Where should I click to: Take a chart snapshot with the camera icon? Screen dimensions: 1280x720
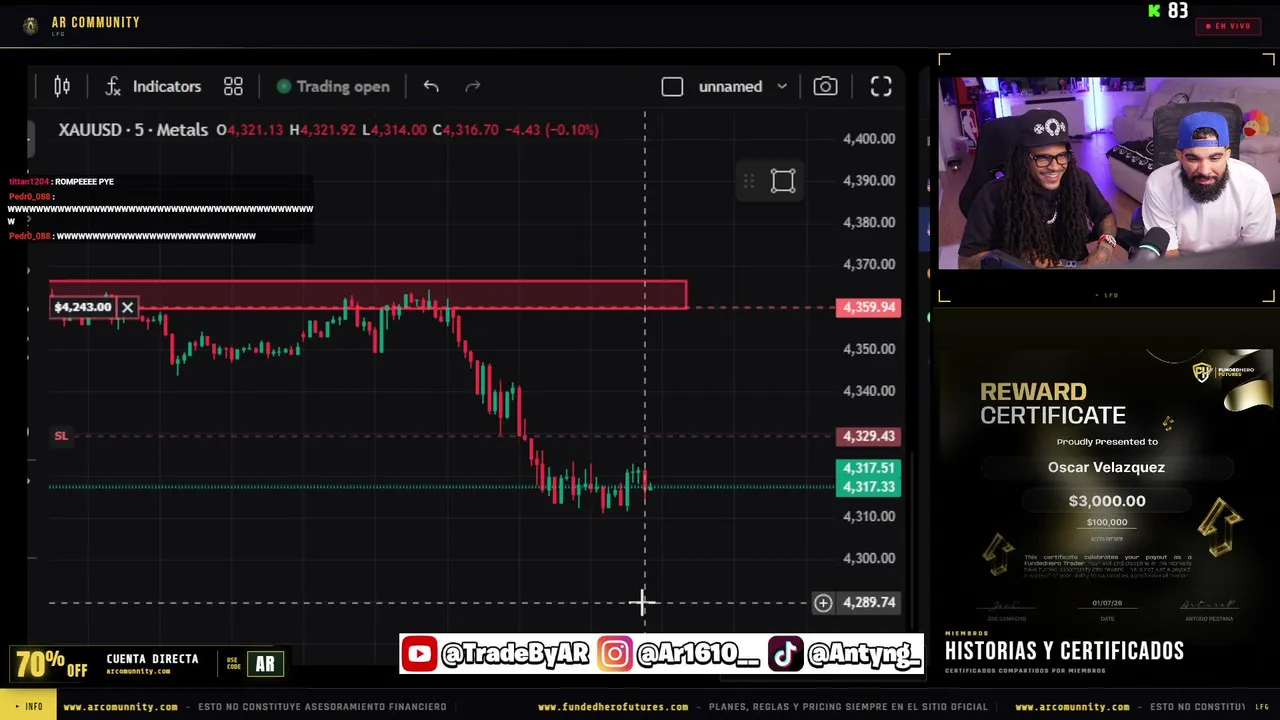point(825,87)
